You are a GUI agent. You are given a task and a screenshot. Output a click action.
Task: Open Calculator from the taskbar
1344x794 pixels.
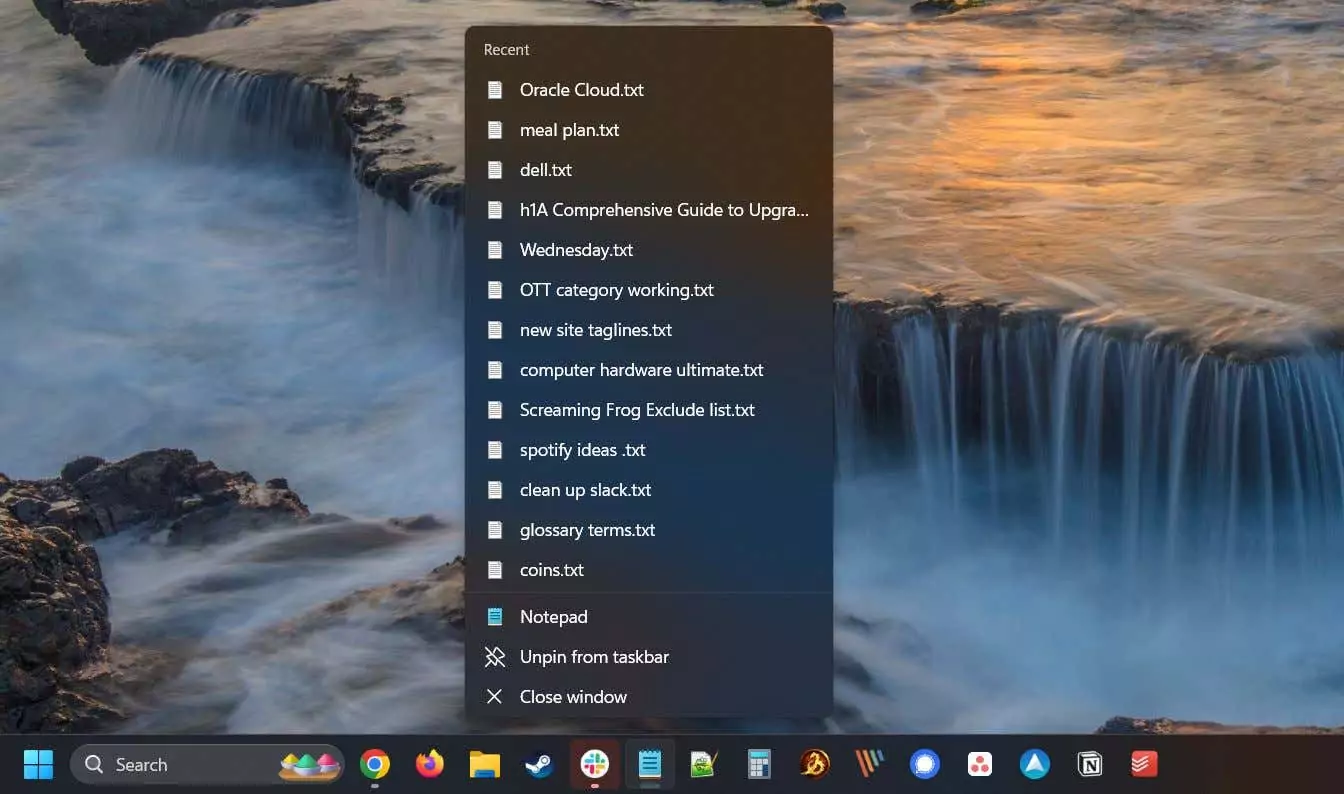click(759, 765)
